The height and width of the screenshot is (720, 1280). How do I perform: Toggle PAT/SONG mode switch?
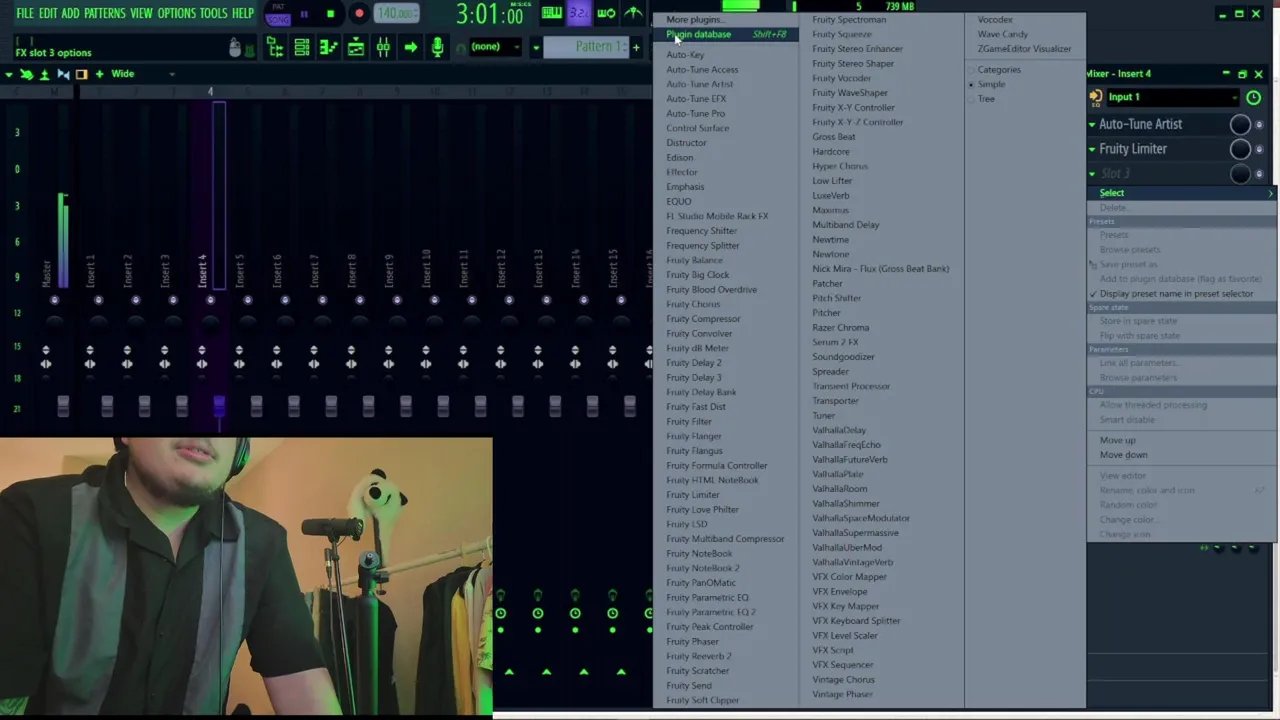click(x=279, y=14)
